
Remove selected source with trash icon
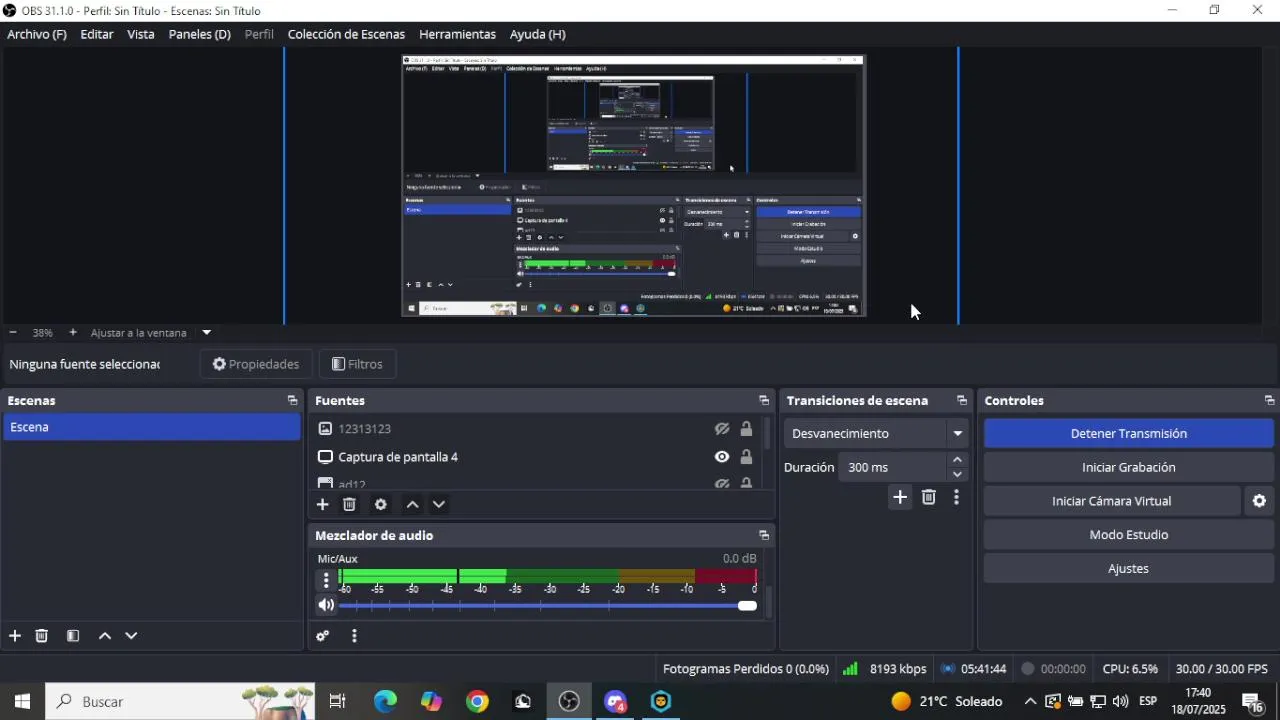tap(349, 505)
